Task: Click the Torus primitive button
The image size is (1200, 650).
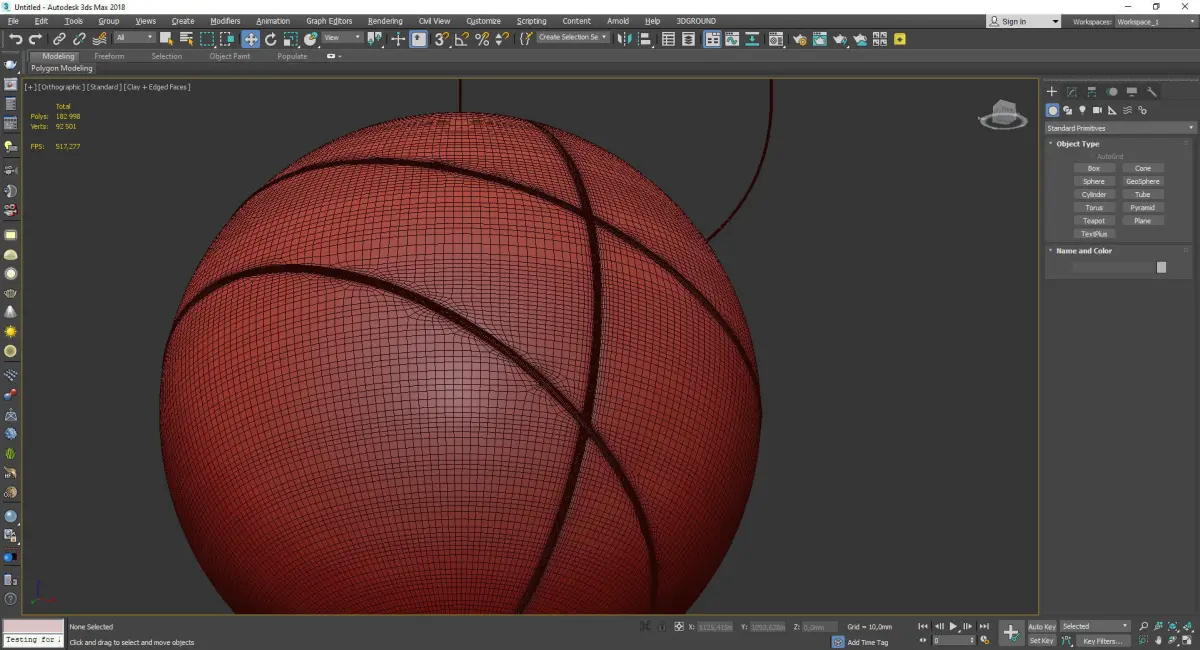Action: [x=1094, y=208]
